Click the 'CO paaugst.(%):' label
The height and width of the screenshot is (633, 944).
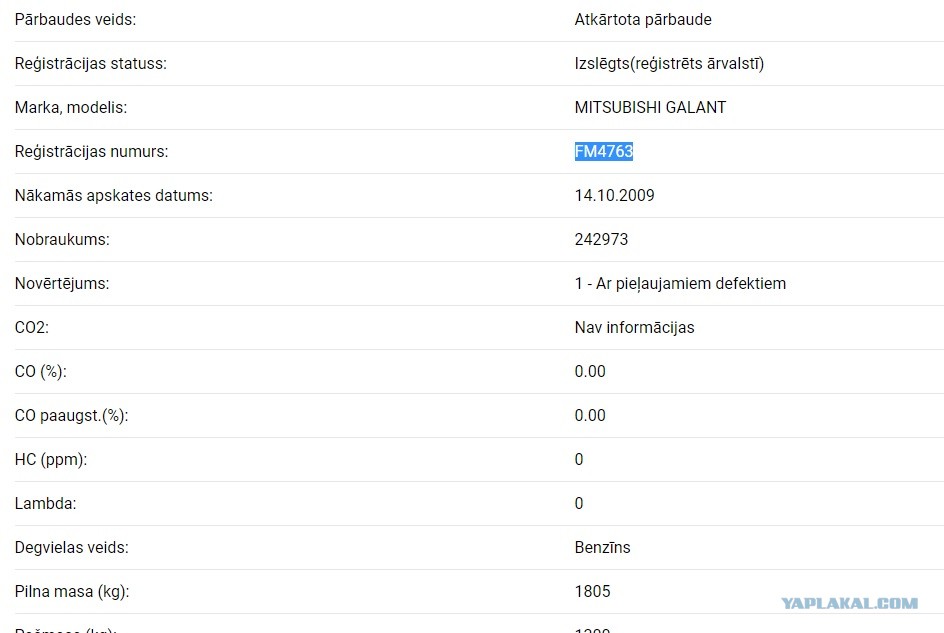pyautogui.click(x=72, y=416)
